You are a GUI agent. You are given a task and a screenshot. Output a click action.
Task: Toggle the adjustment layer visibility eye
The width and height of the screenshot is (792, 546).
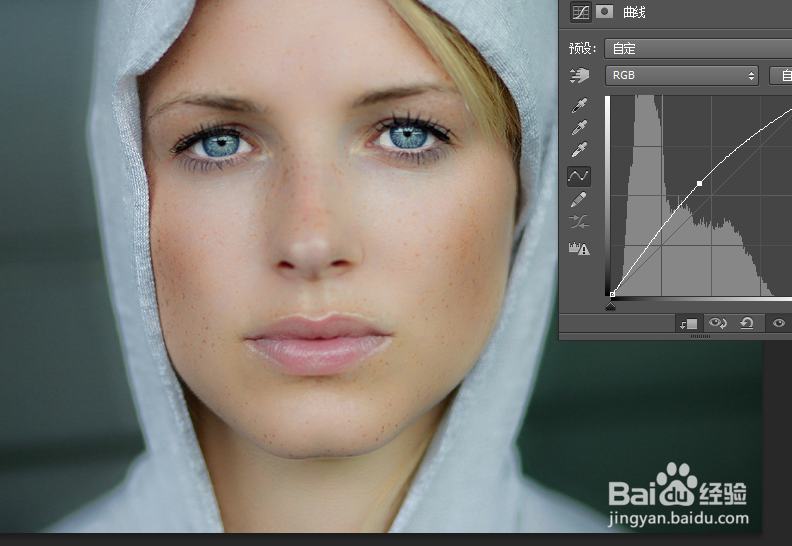pyautogui.click(x=778, y=323)
